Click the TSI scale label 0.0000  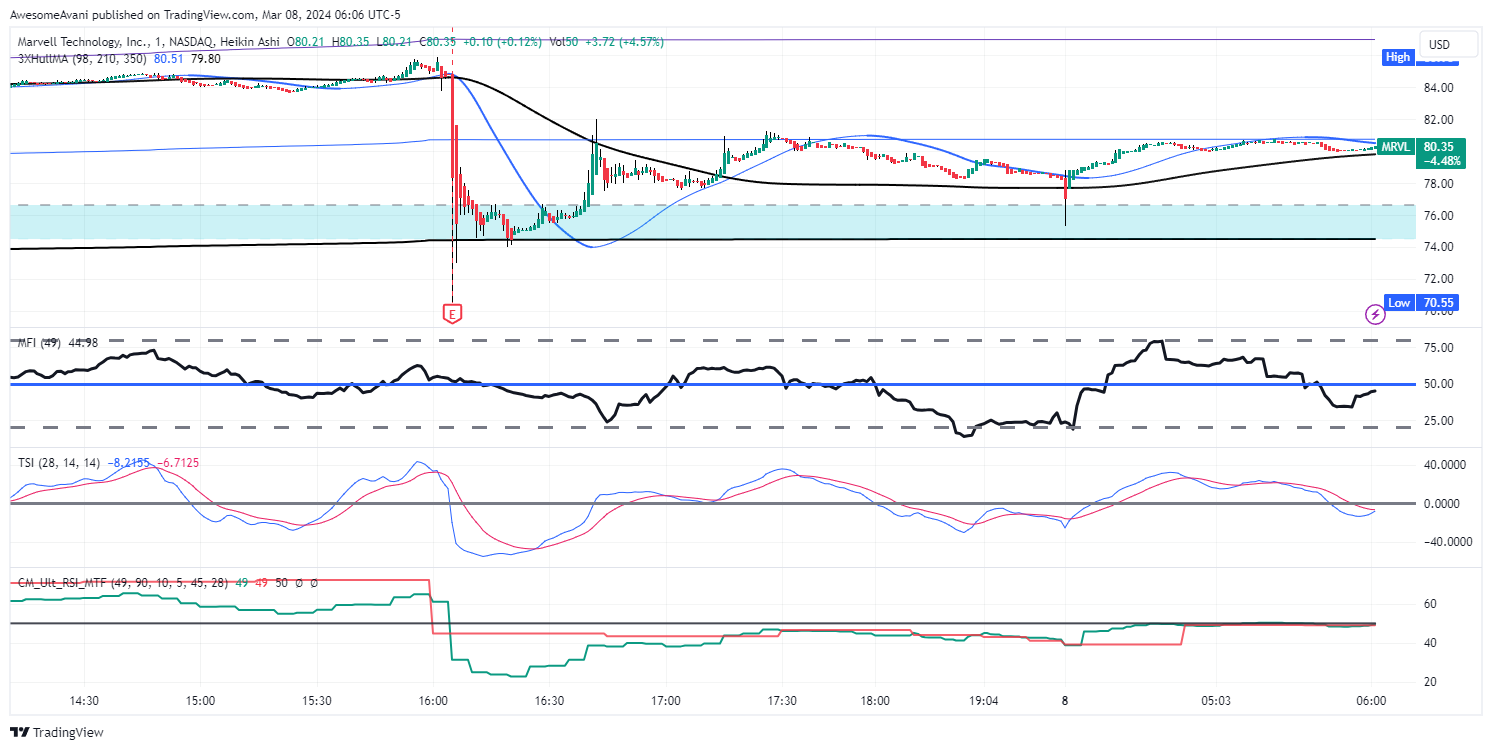[1444, 504]
